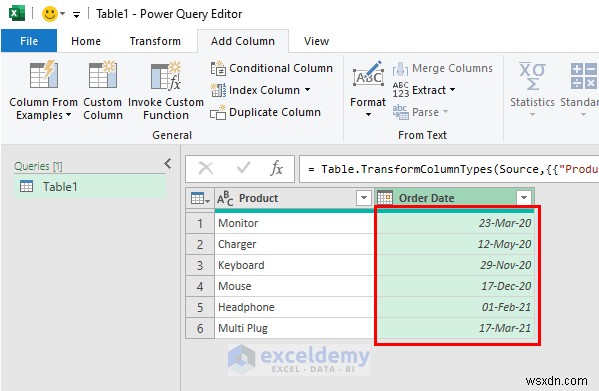Image resolution: width=599 pixels, height=391 pixels.
Task: Open the Extract dropdown
Action: pos(424,90)
